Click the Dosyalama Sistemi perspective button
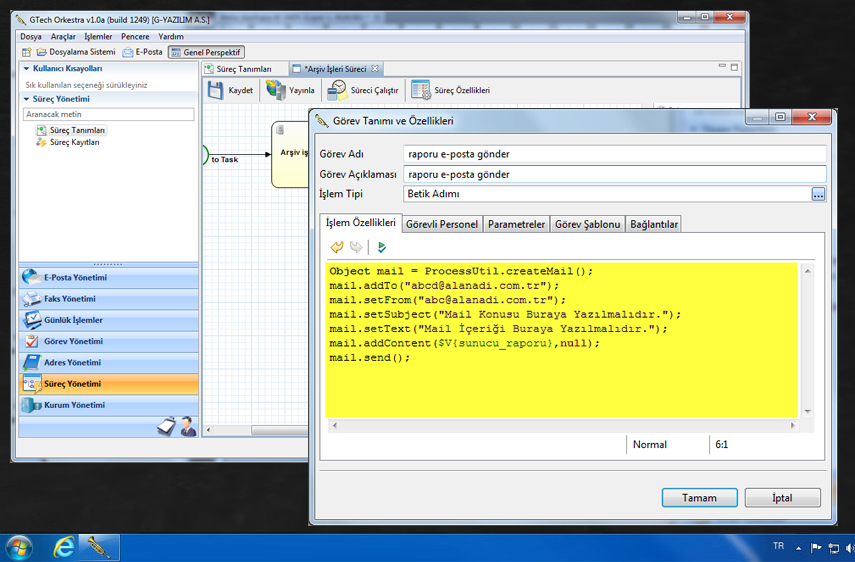855x562 pixels. click(76, 52)
